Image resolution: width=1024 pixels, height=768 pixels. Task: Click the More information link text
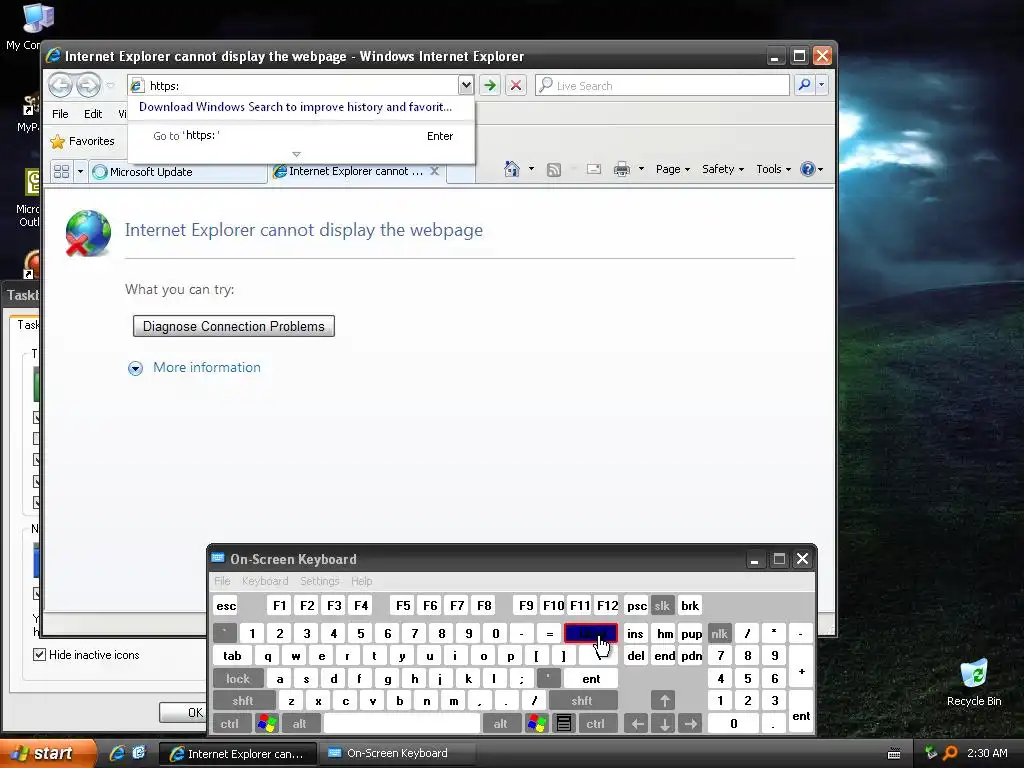pos(207,368)
